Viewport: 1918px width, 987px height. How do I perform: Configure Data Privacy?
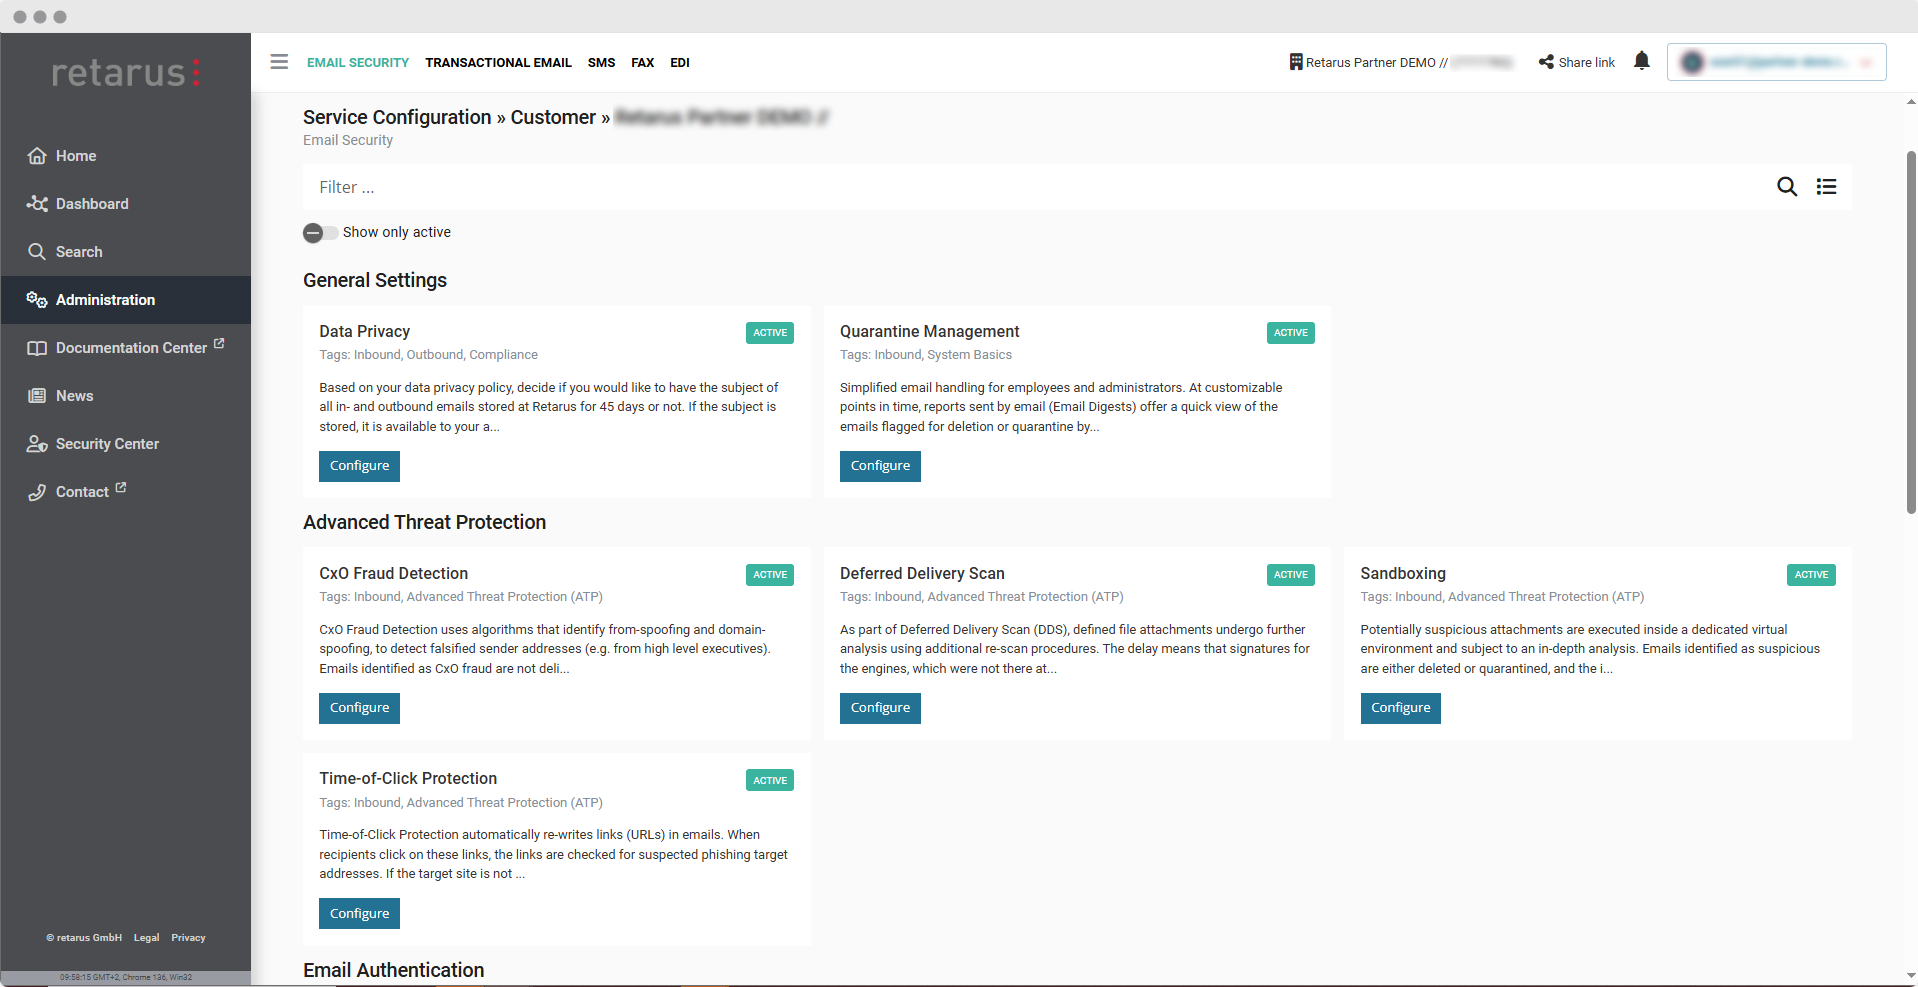point(359,466)
